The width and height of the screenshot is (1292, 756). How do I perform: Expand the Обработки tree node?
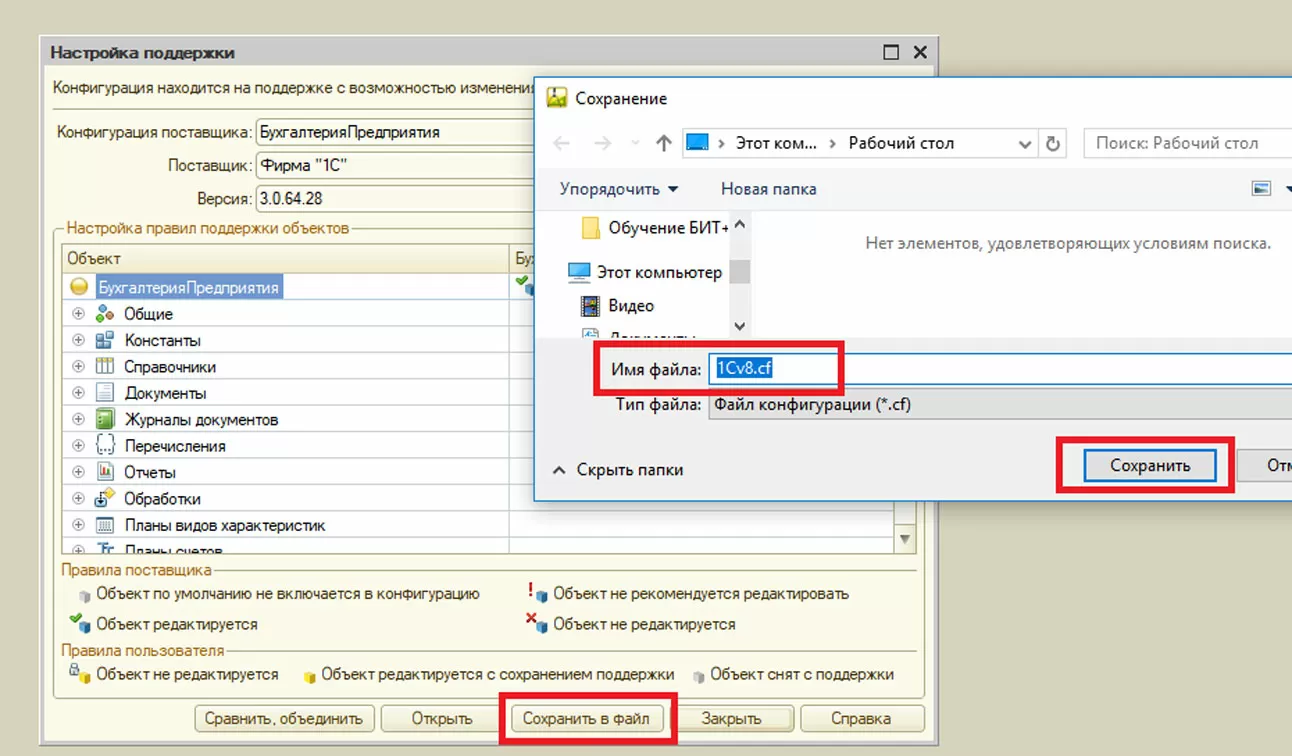coord(79,498)
